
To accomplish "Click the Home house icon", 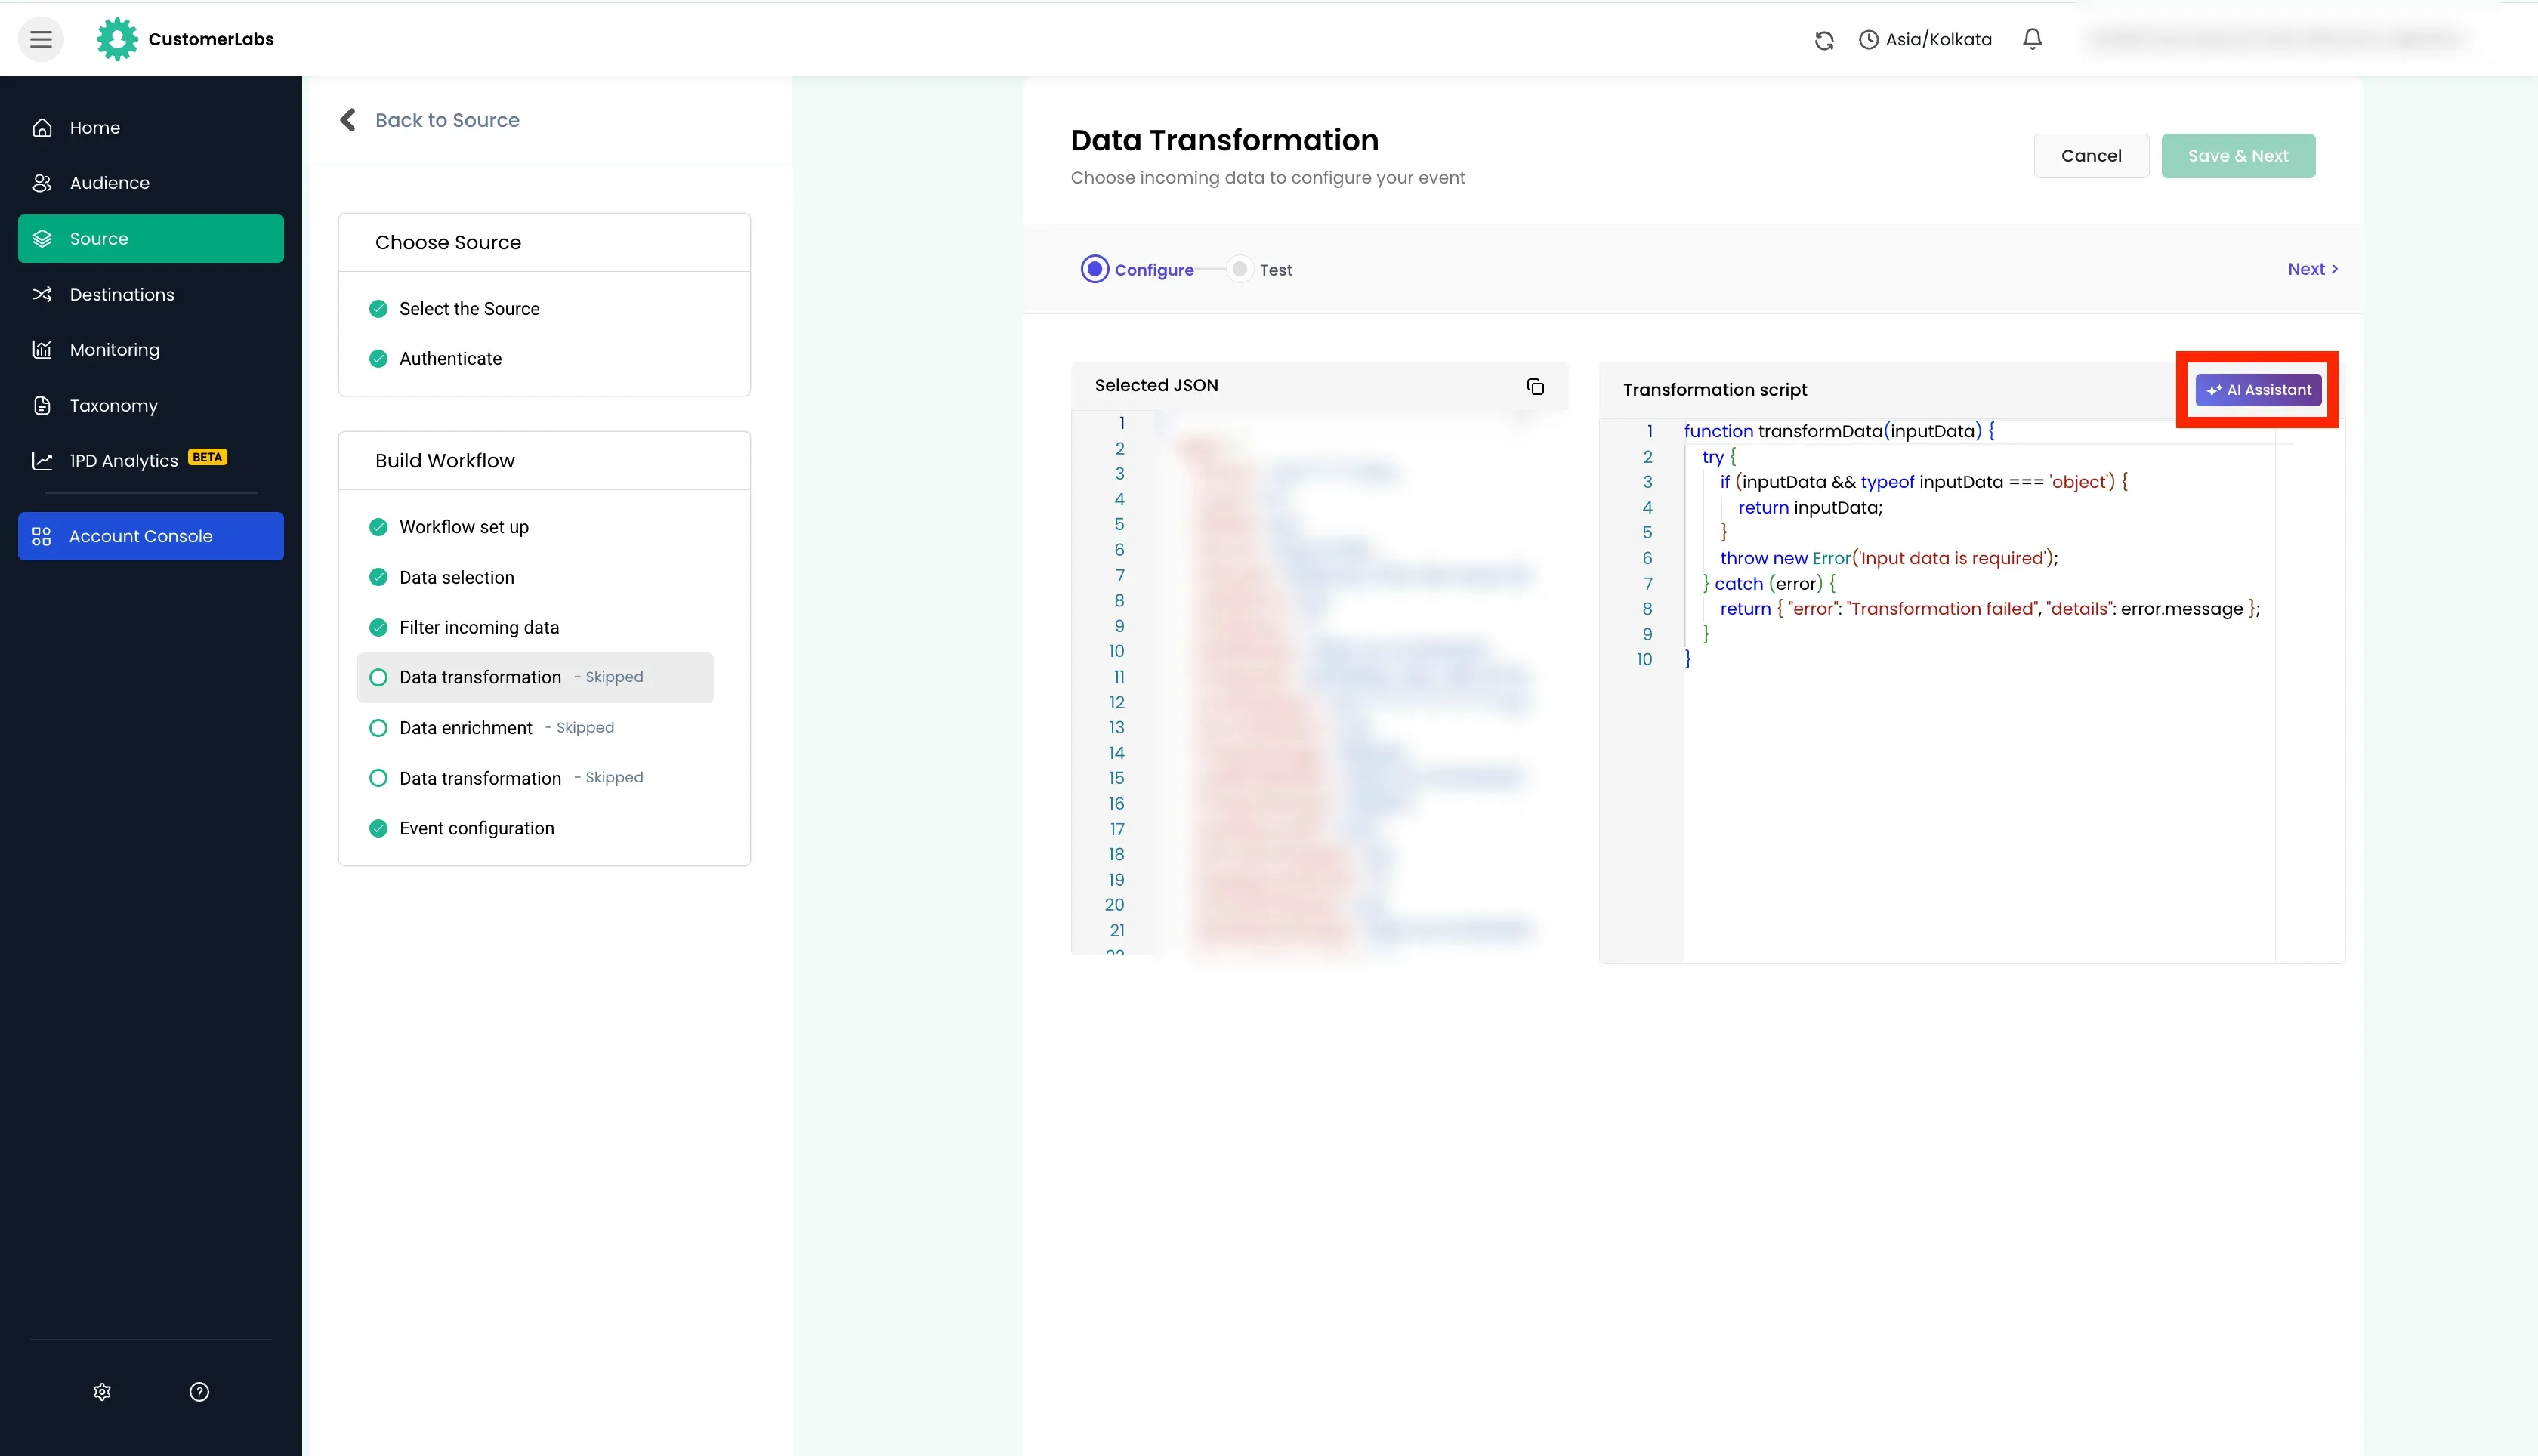I will (42, 128).
